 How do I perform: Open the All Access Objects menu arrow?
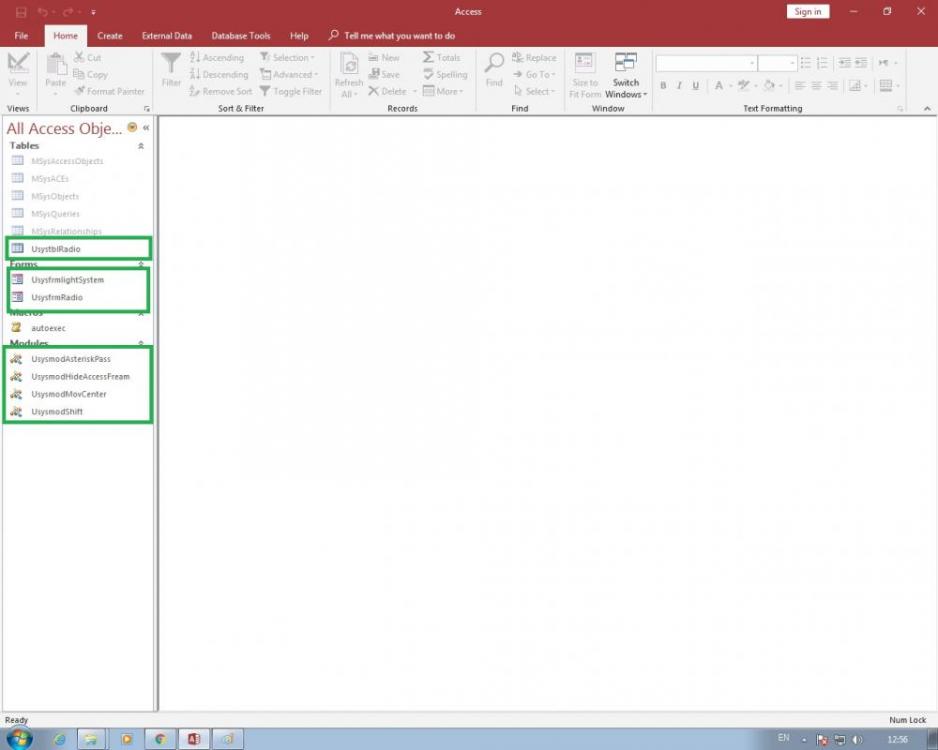point(132,127)
